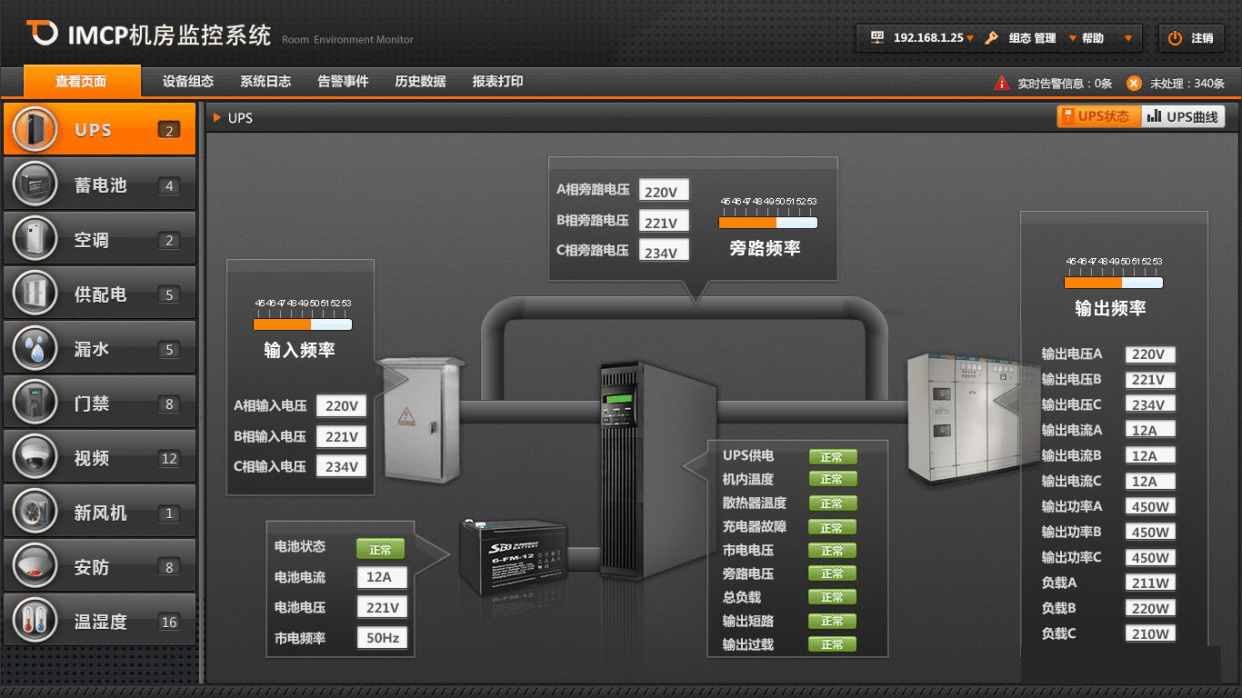Open the 蓄电池 battery sidebar icon

tap(35, 185)
